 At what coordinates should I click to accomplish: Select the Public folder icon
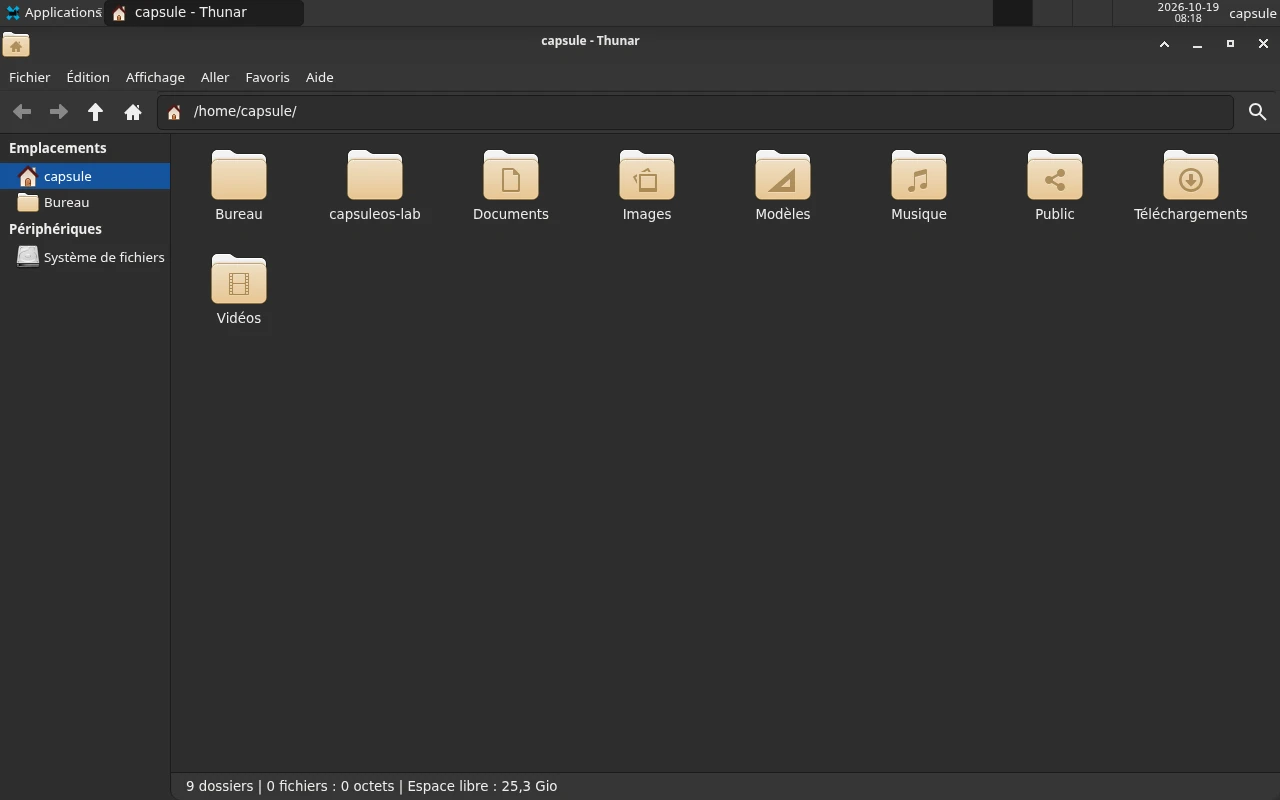click(x=1055, y=175)
